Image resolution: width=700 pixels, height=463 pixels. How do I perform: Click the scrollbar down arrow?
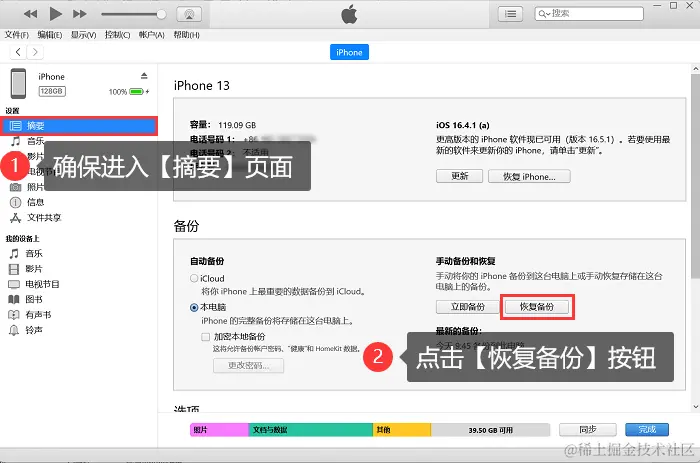pos(695,407)
